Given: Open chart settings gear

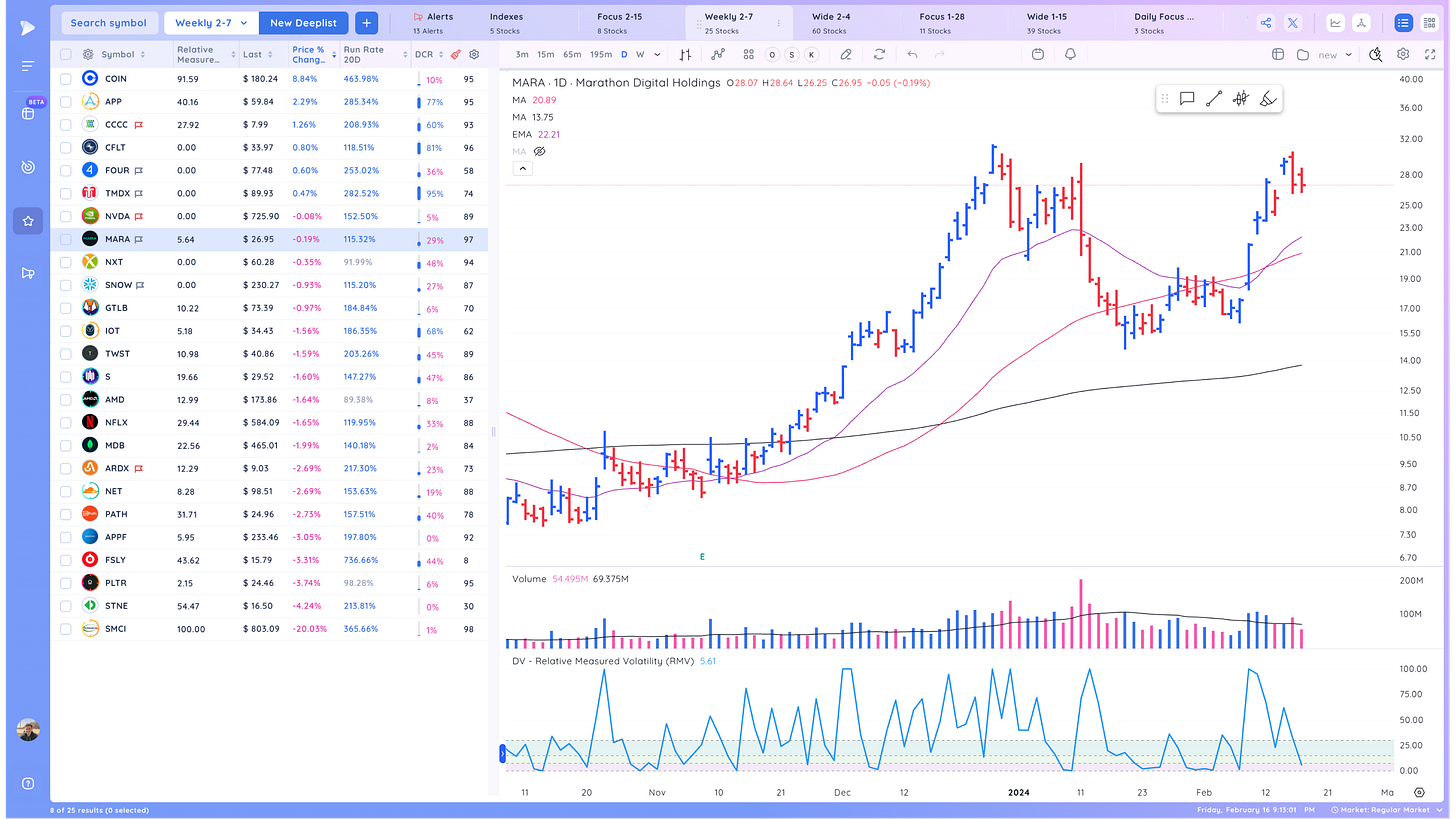Looking at the screenshot, I should 1403,55.
